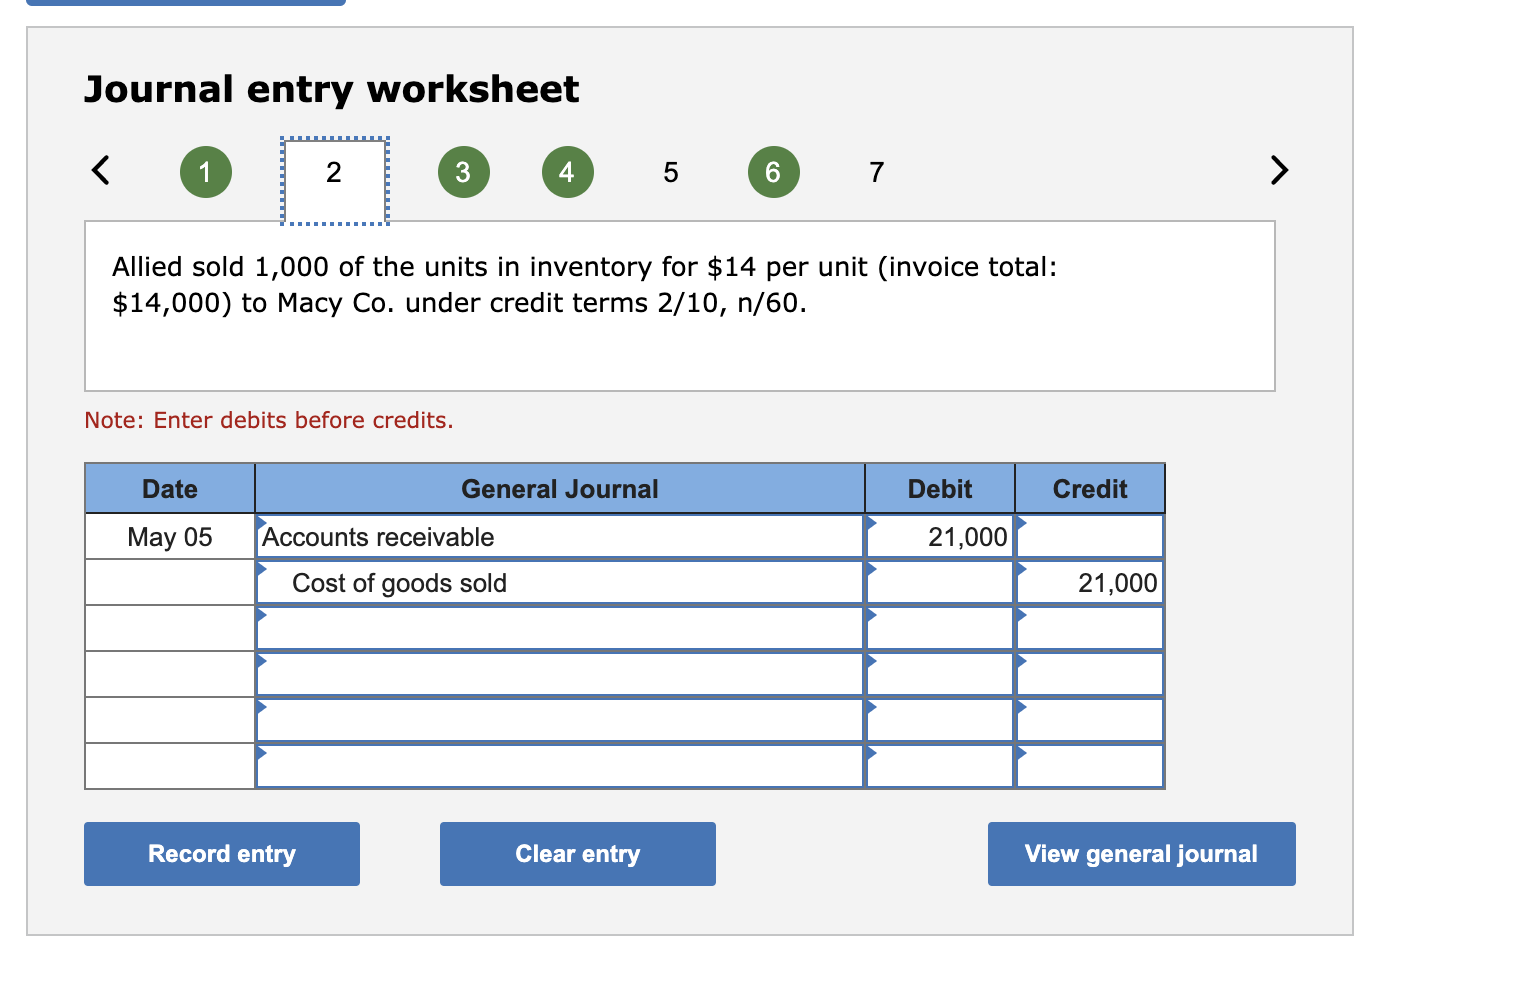
Task: Go to next journal entry arrow
Action: tap(1279, 170)
